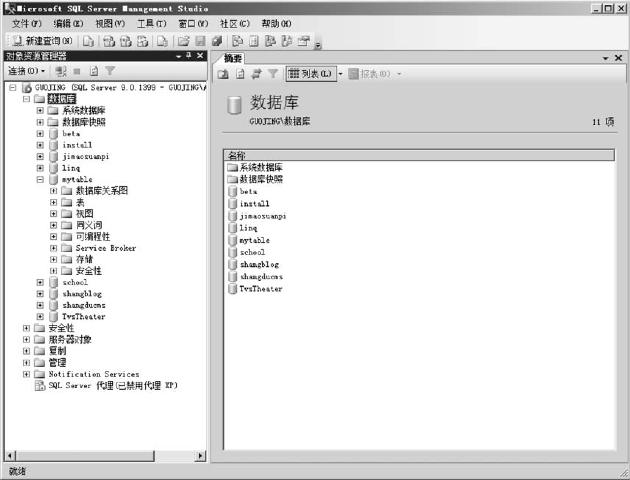Expand the Notification Services node
Image resolution: width=630 pixels, height=480 pixels.
[27, 374]
